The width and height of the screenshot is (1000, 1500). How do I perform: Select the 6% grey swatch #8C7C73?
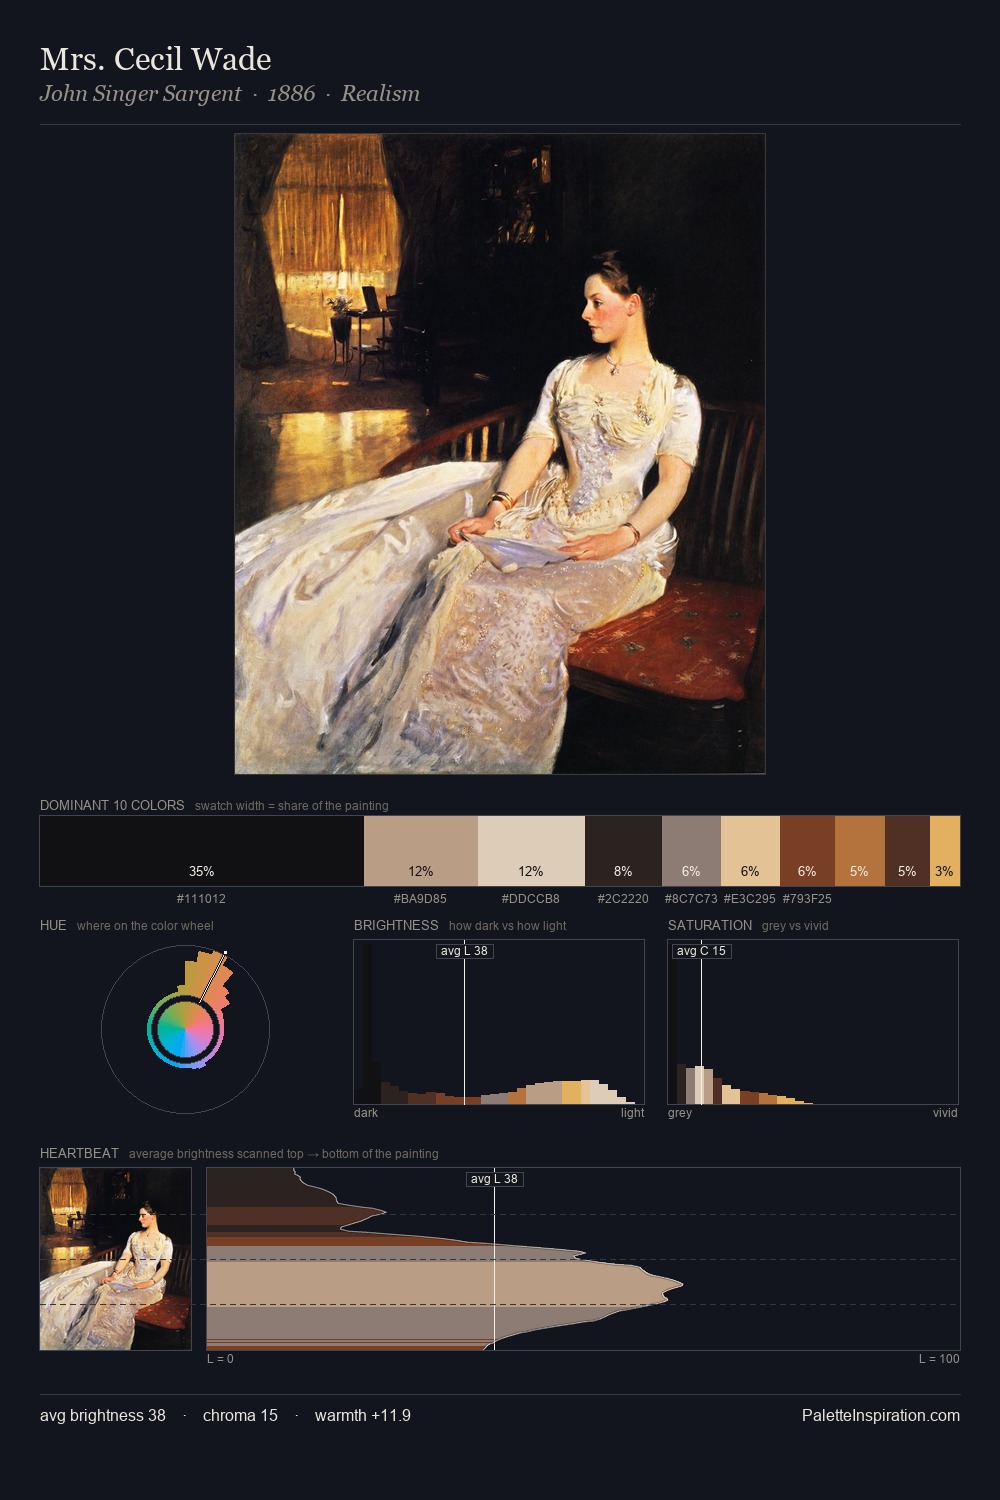tap(691, 851)
